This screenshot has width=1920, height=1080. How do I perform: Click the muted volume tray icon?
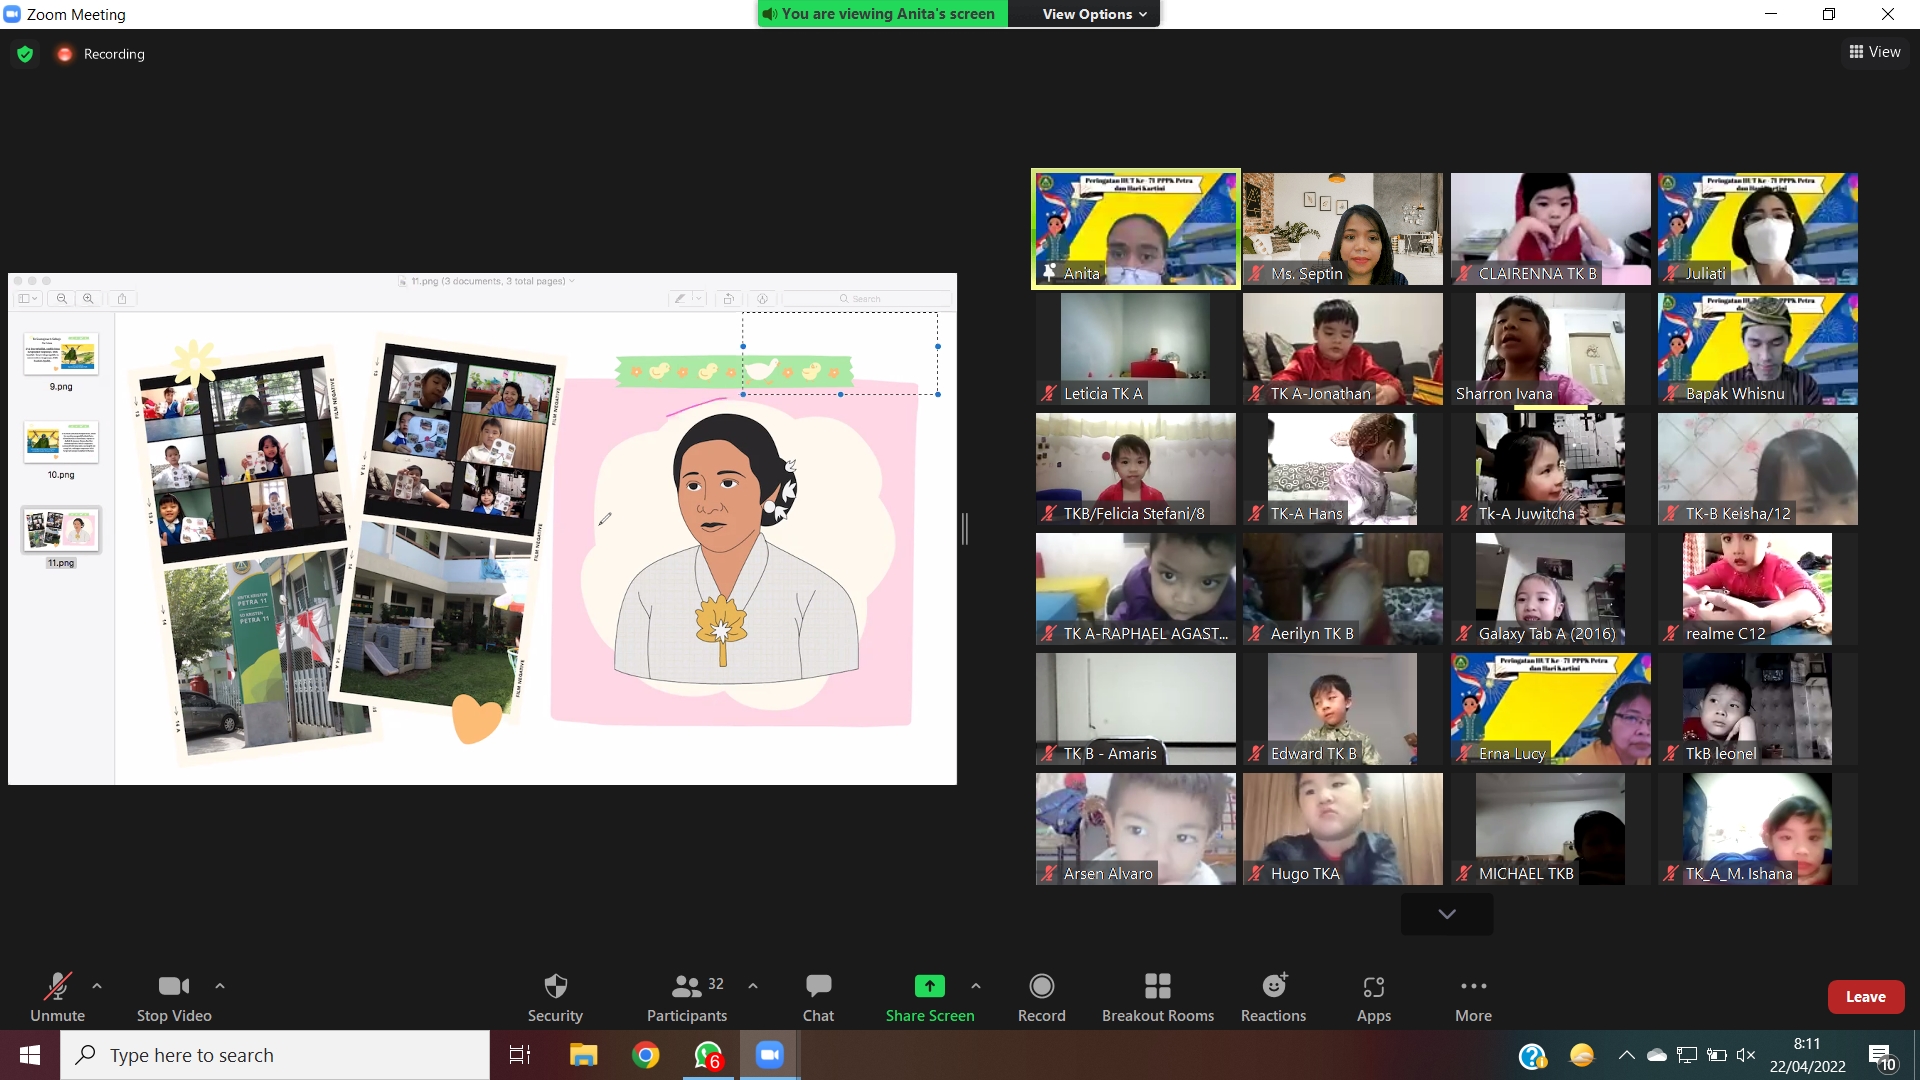[1746, 1055]
